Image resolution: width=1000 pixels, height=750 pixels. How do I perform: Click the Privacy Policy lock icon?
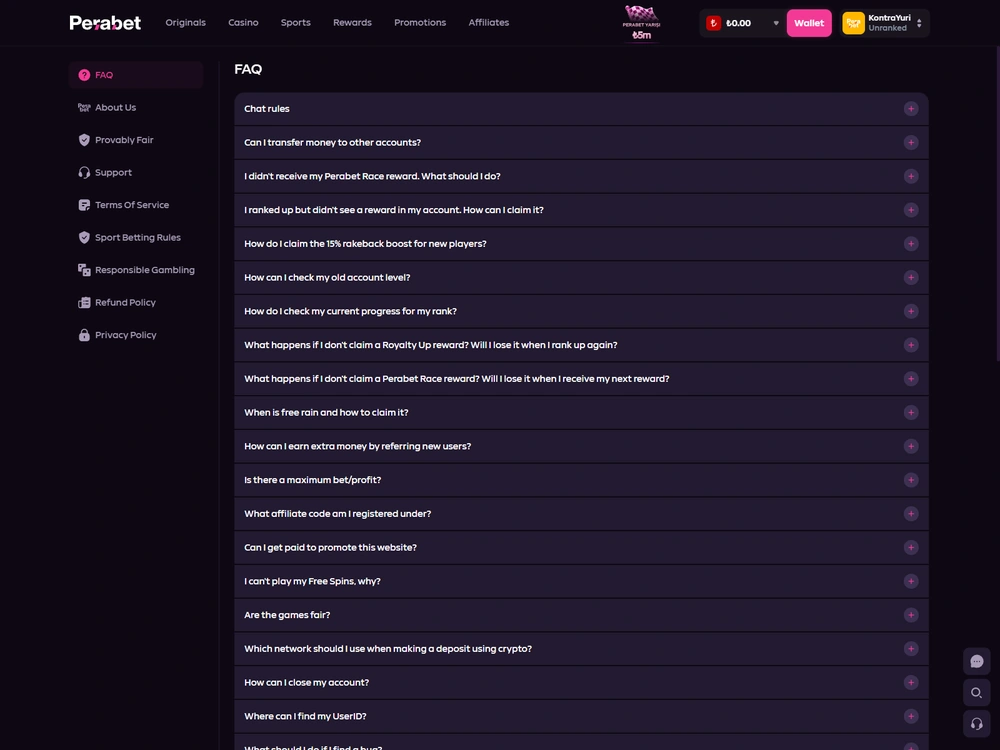click(x=84, y=335)
